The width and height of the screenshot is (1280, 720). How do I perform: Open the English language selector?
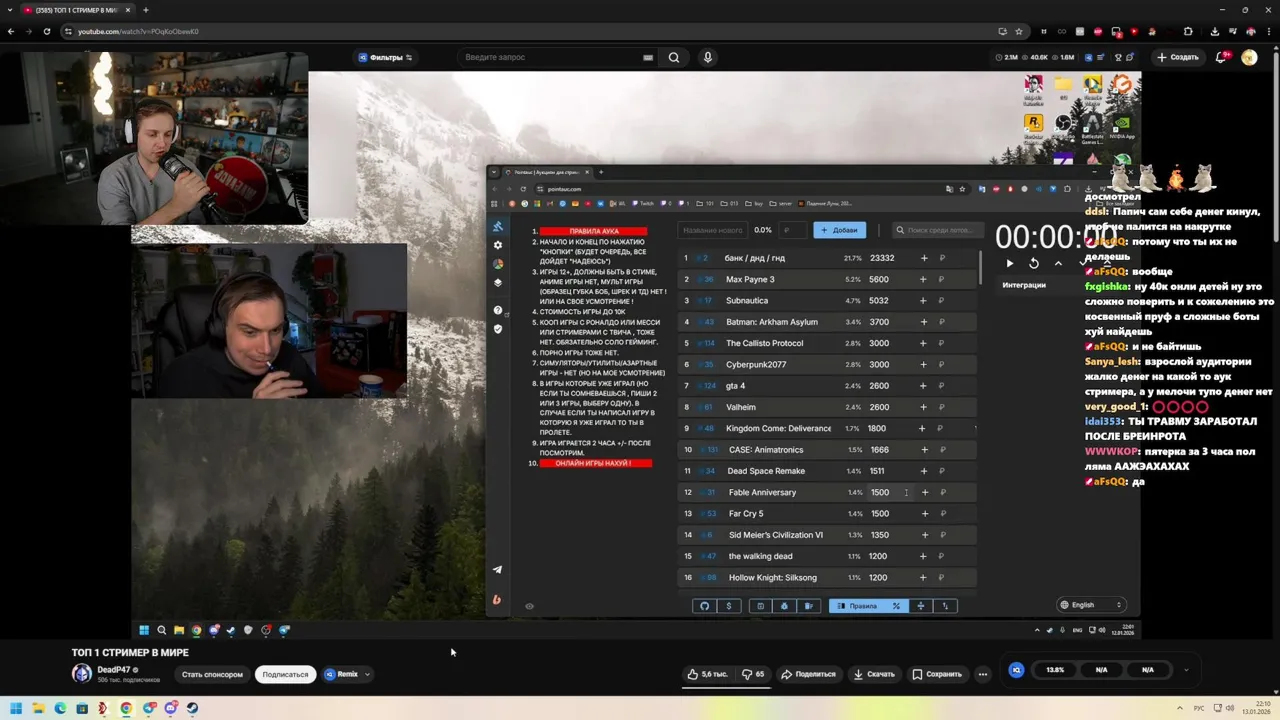coord(1092,605)
